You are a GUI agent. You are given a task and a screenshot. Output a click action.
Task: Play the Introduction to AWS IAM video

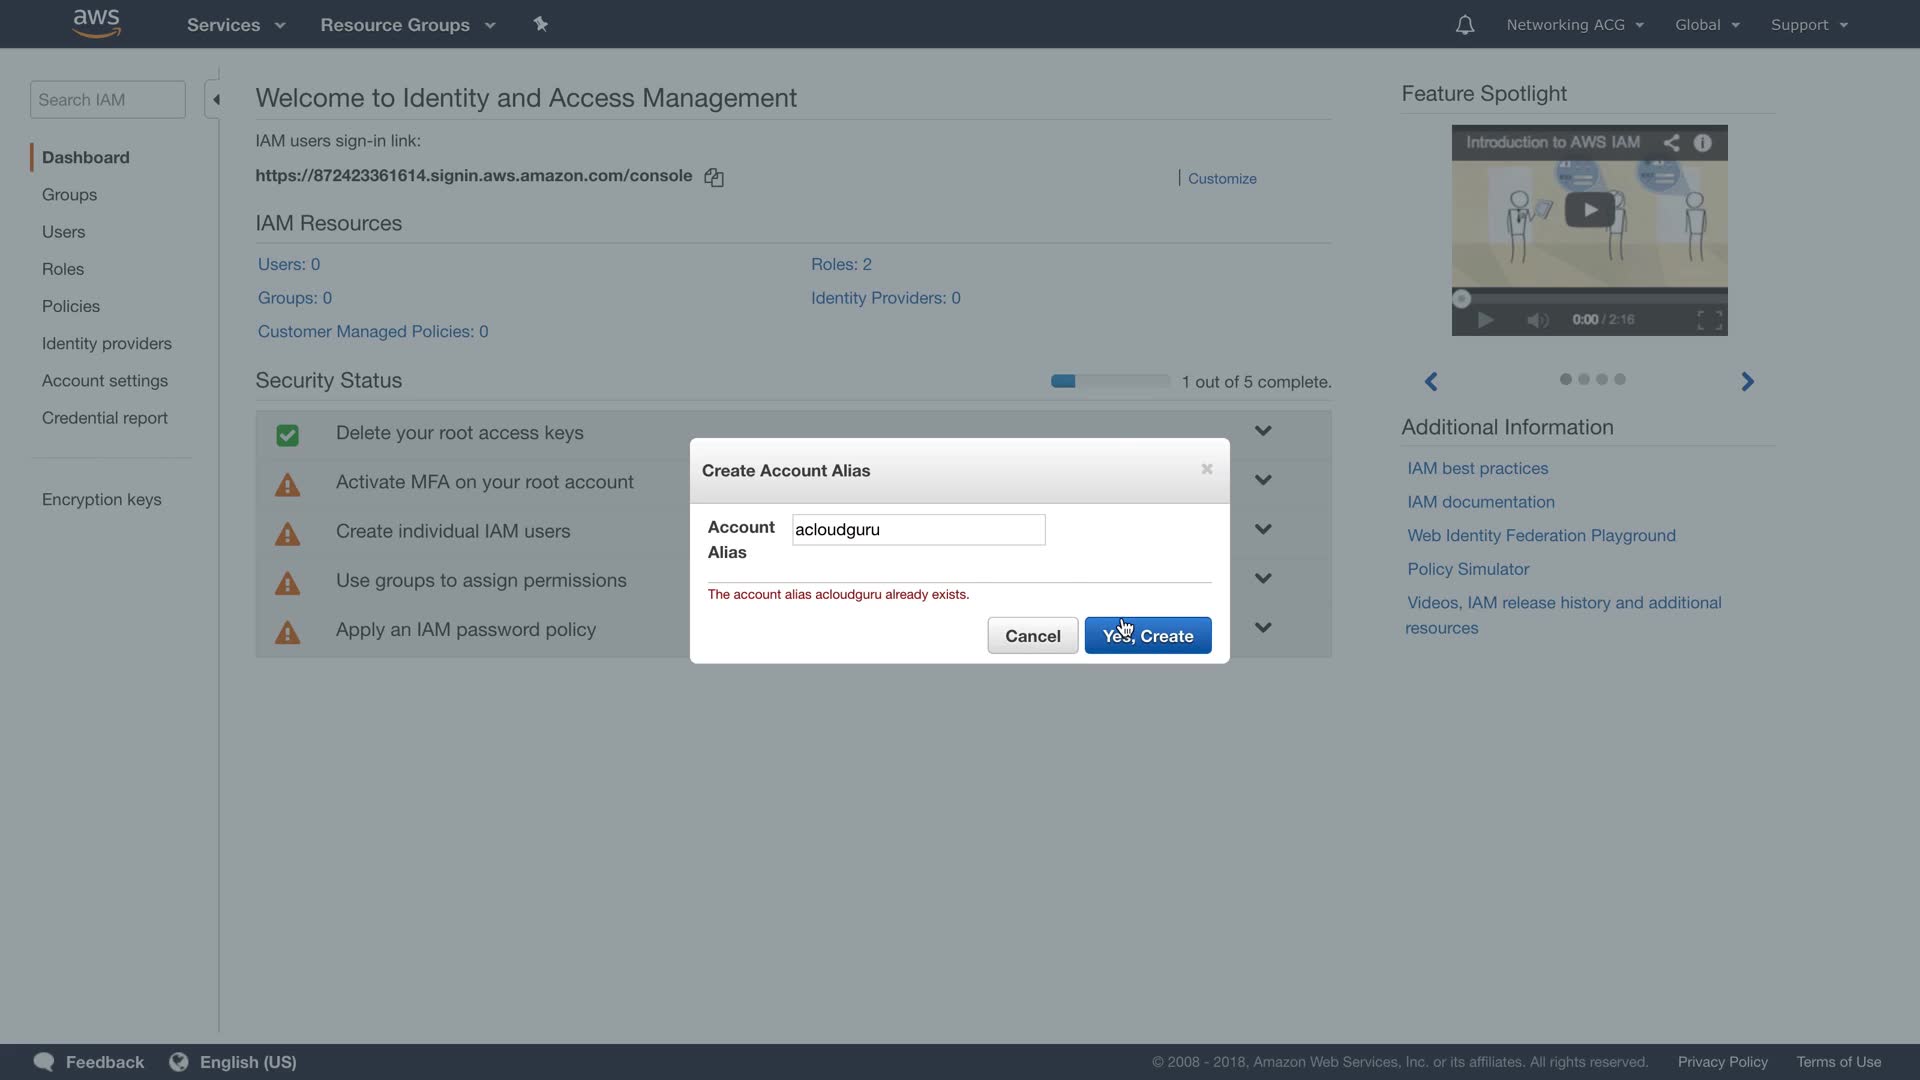coord(1589,210)
